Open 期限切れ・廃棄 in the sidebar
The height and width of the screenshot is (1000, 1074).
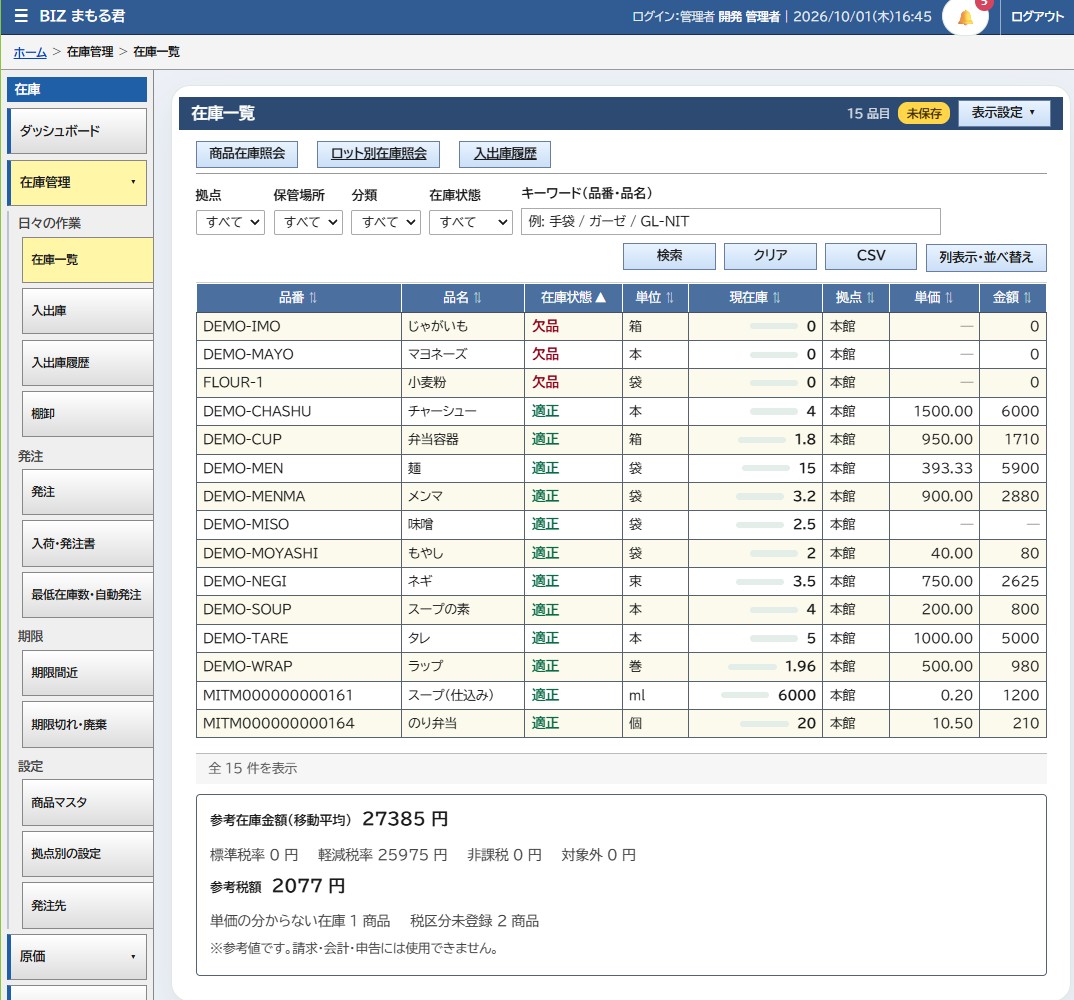(x=87, y=725)
